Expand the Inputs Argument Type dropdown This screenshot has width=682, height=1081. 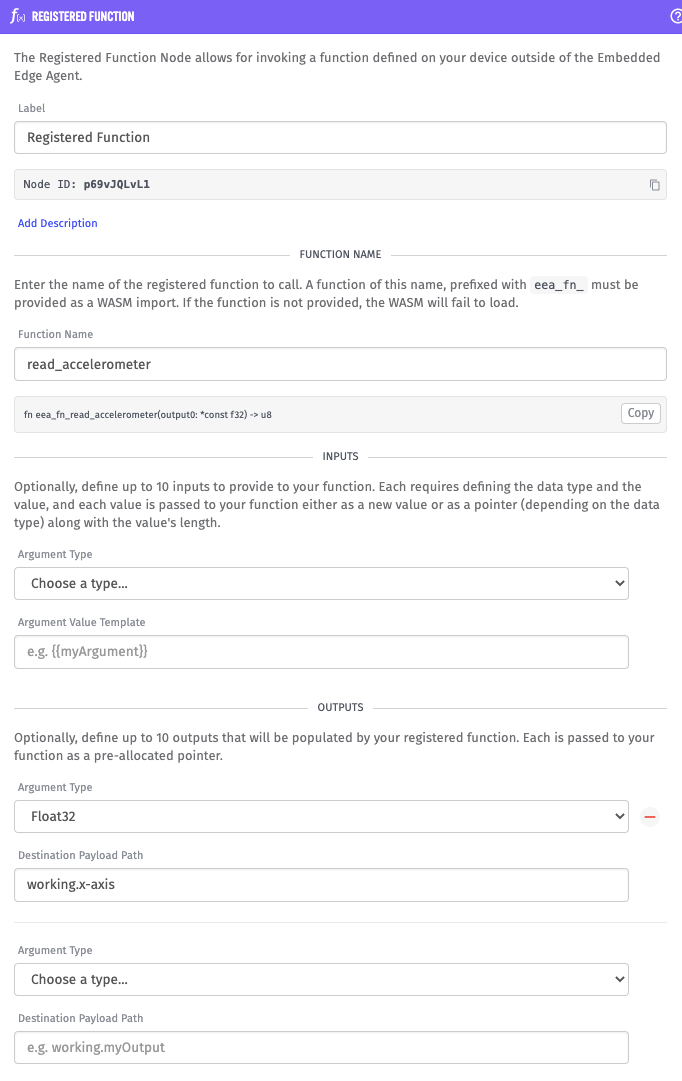[321, 583]
